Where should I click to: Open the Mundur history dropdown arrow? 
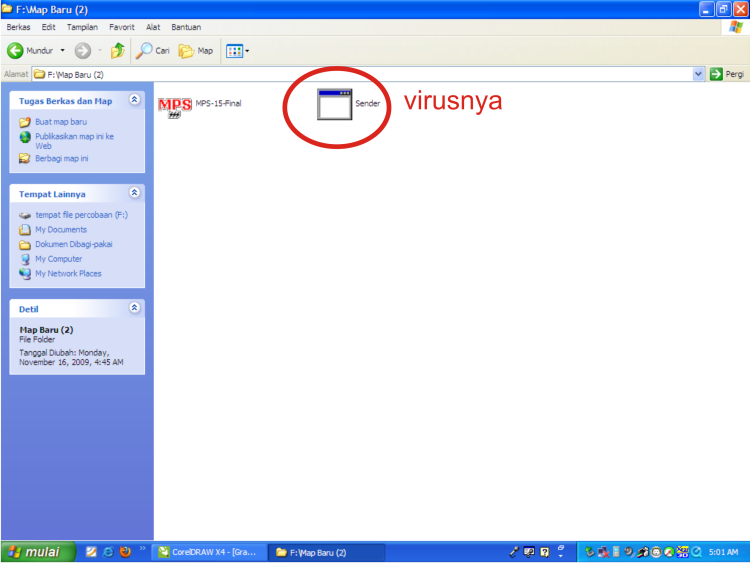click(62, 50)
